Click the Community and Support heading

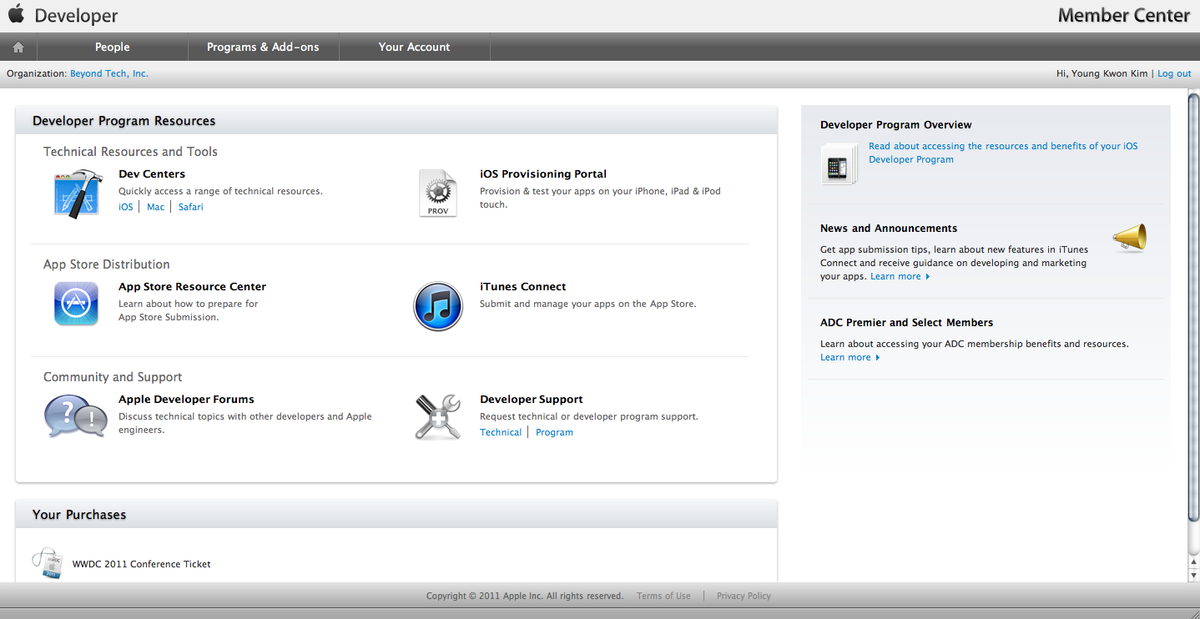(x=113, y=377)
